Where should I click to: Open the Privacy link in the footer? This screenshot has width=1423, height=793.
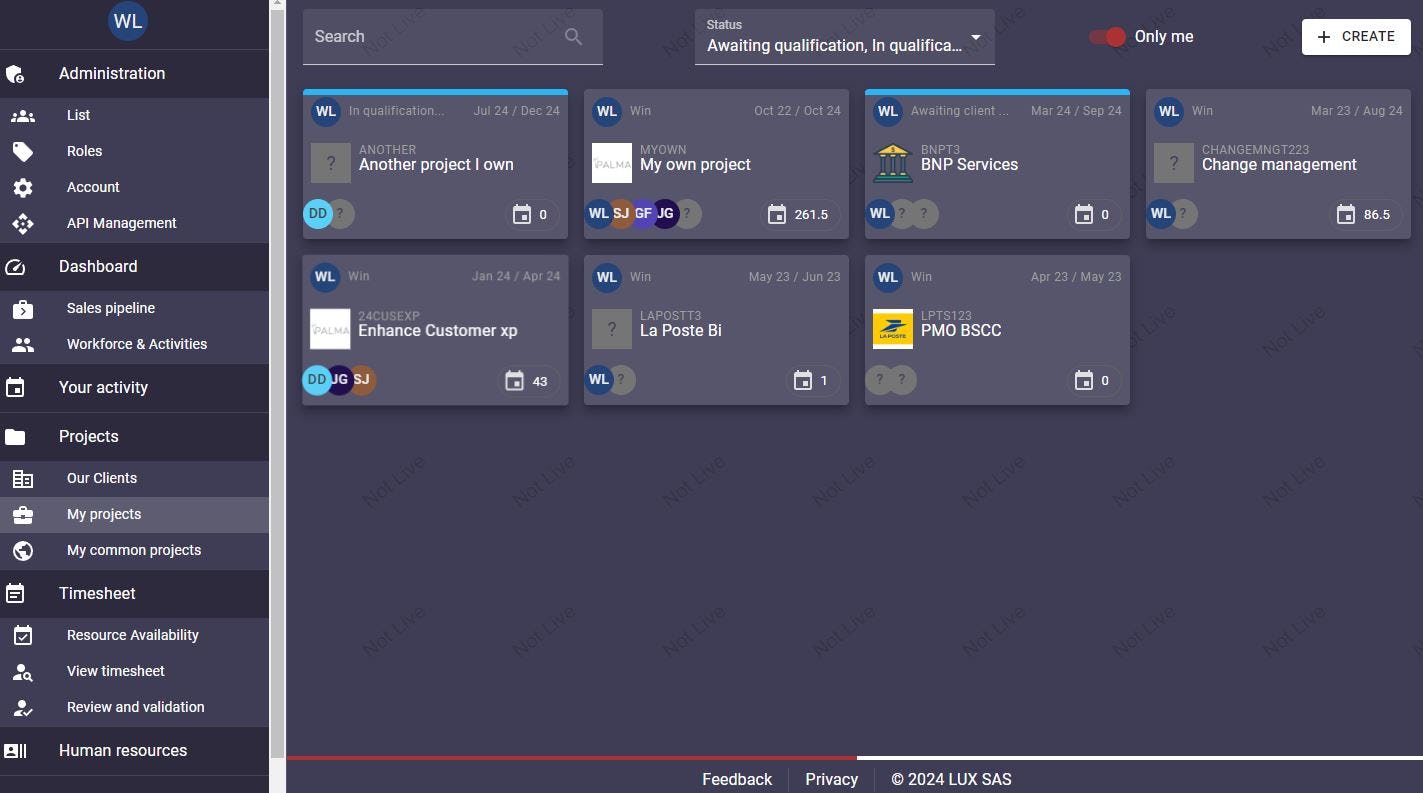point(831,779)
